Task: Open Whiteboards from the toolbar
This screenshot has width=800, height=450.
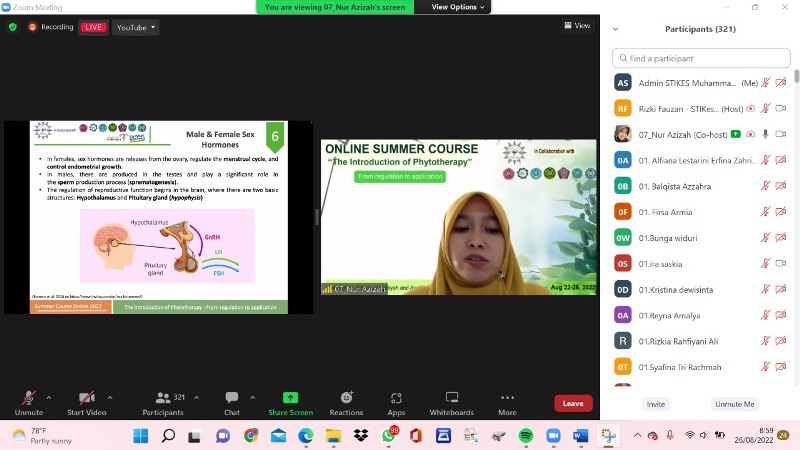Action: 451,398
